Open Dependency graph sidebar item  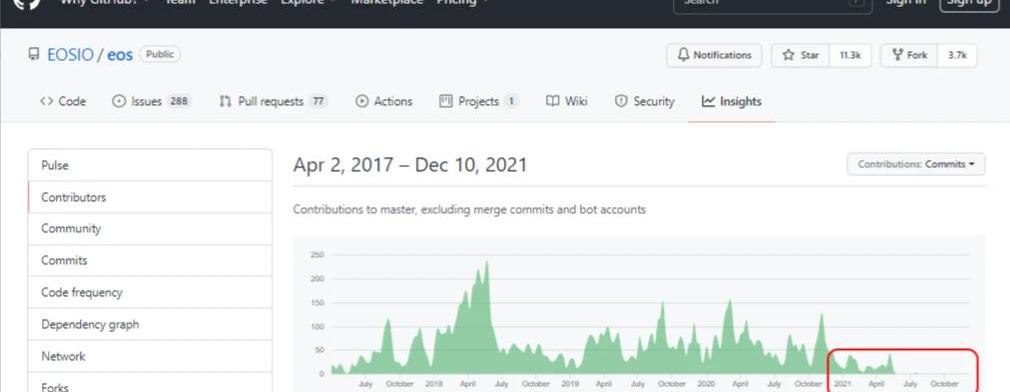(x=150, y=324)
